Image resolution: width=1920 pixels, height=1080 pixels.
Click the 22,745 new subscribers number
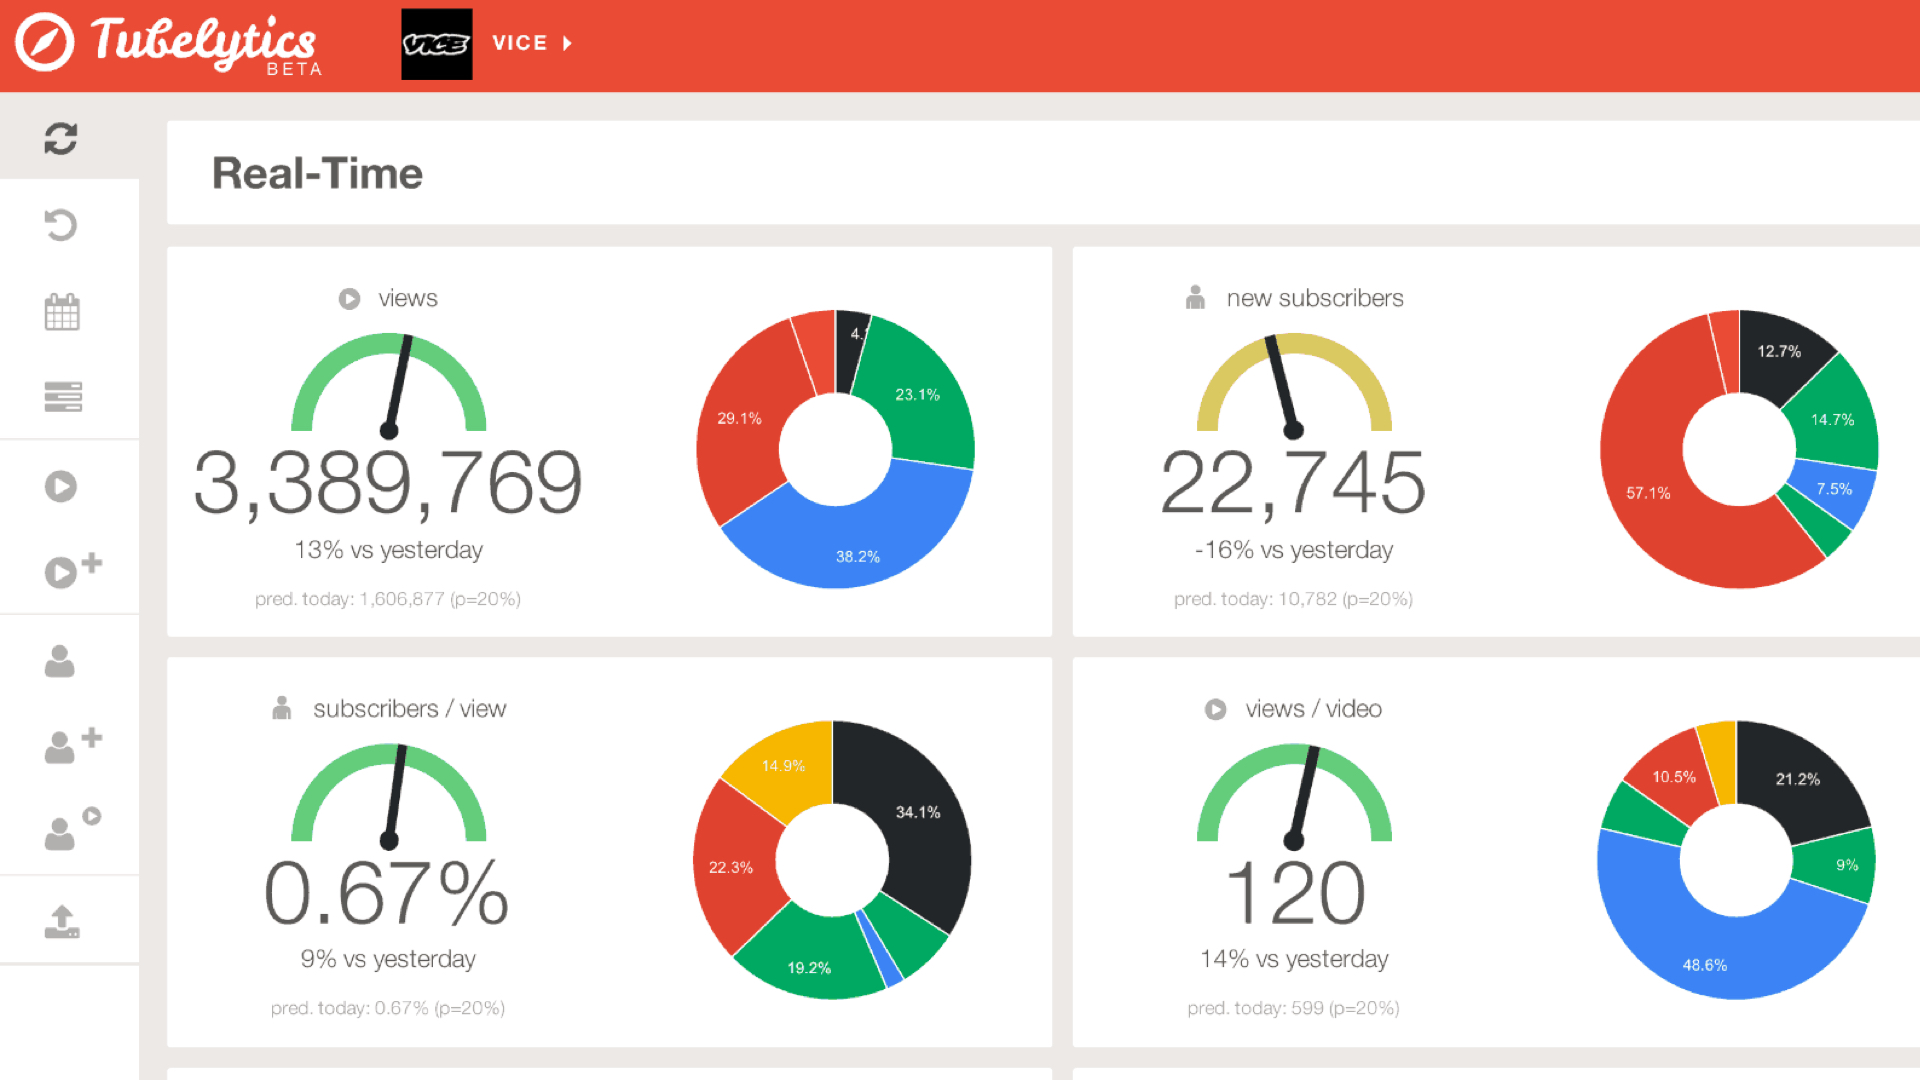coord(1292,483)
